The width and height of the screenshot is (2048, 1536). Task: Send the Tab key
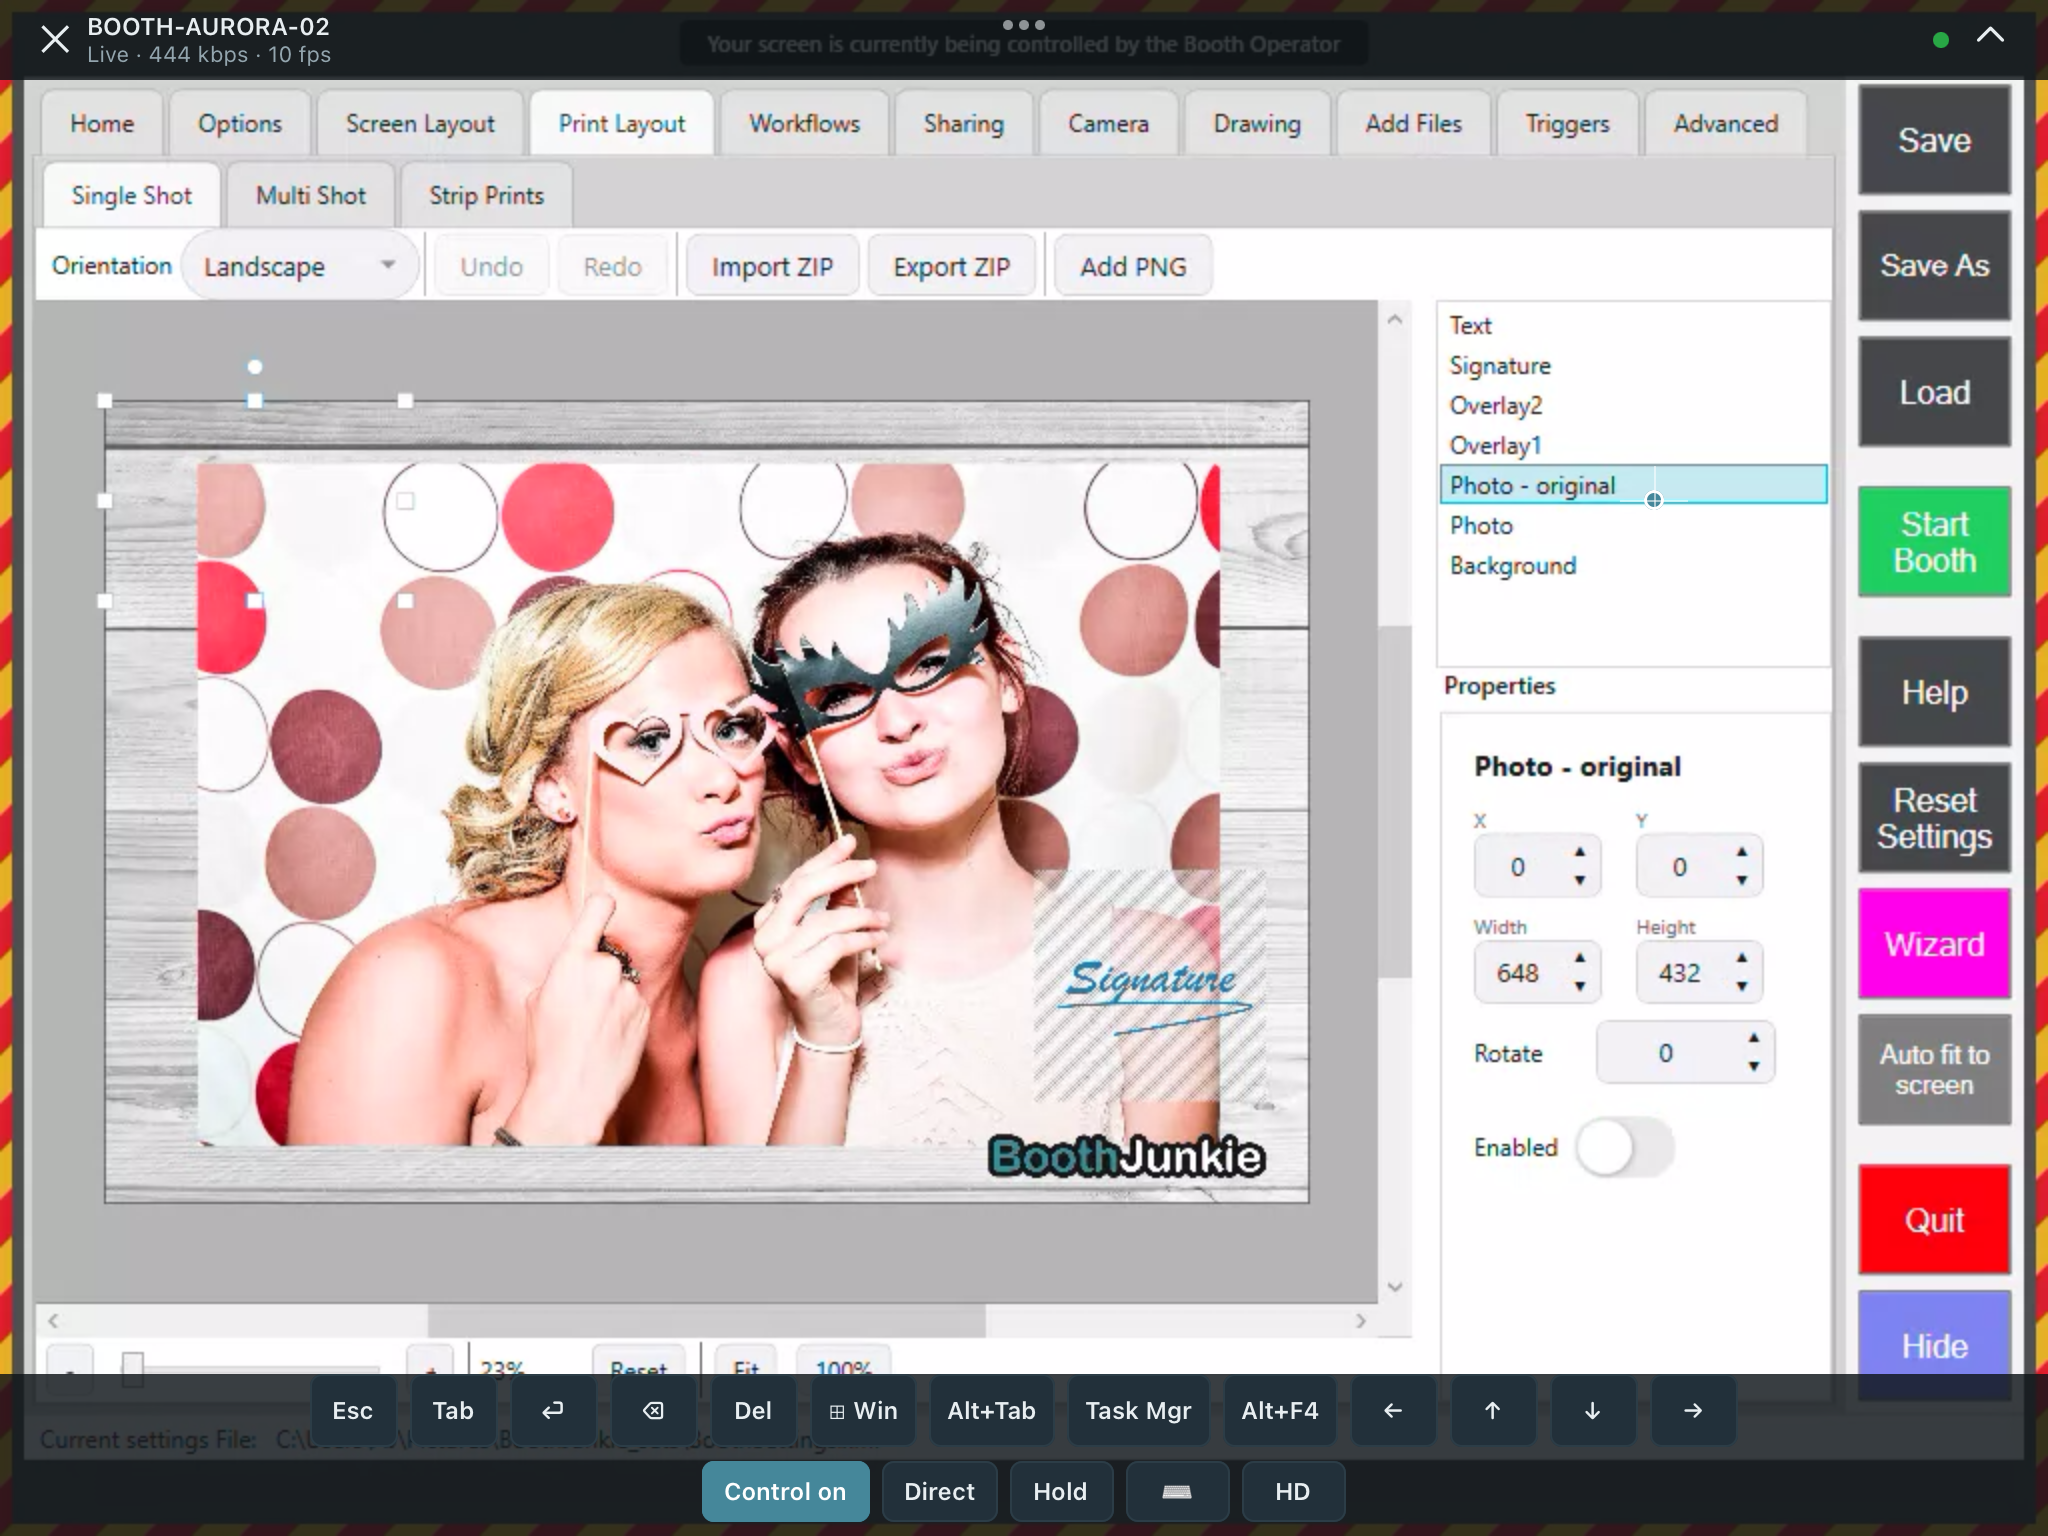click(453, 1410)
